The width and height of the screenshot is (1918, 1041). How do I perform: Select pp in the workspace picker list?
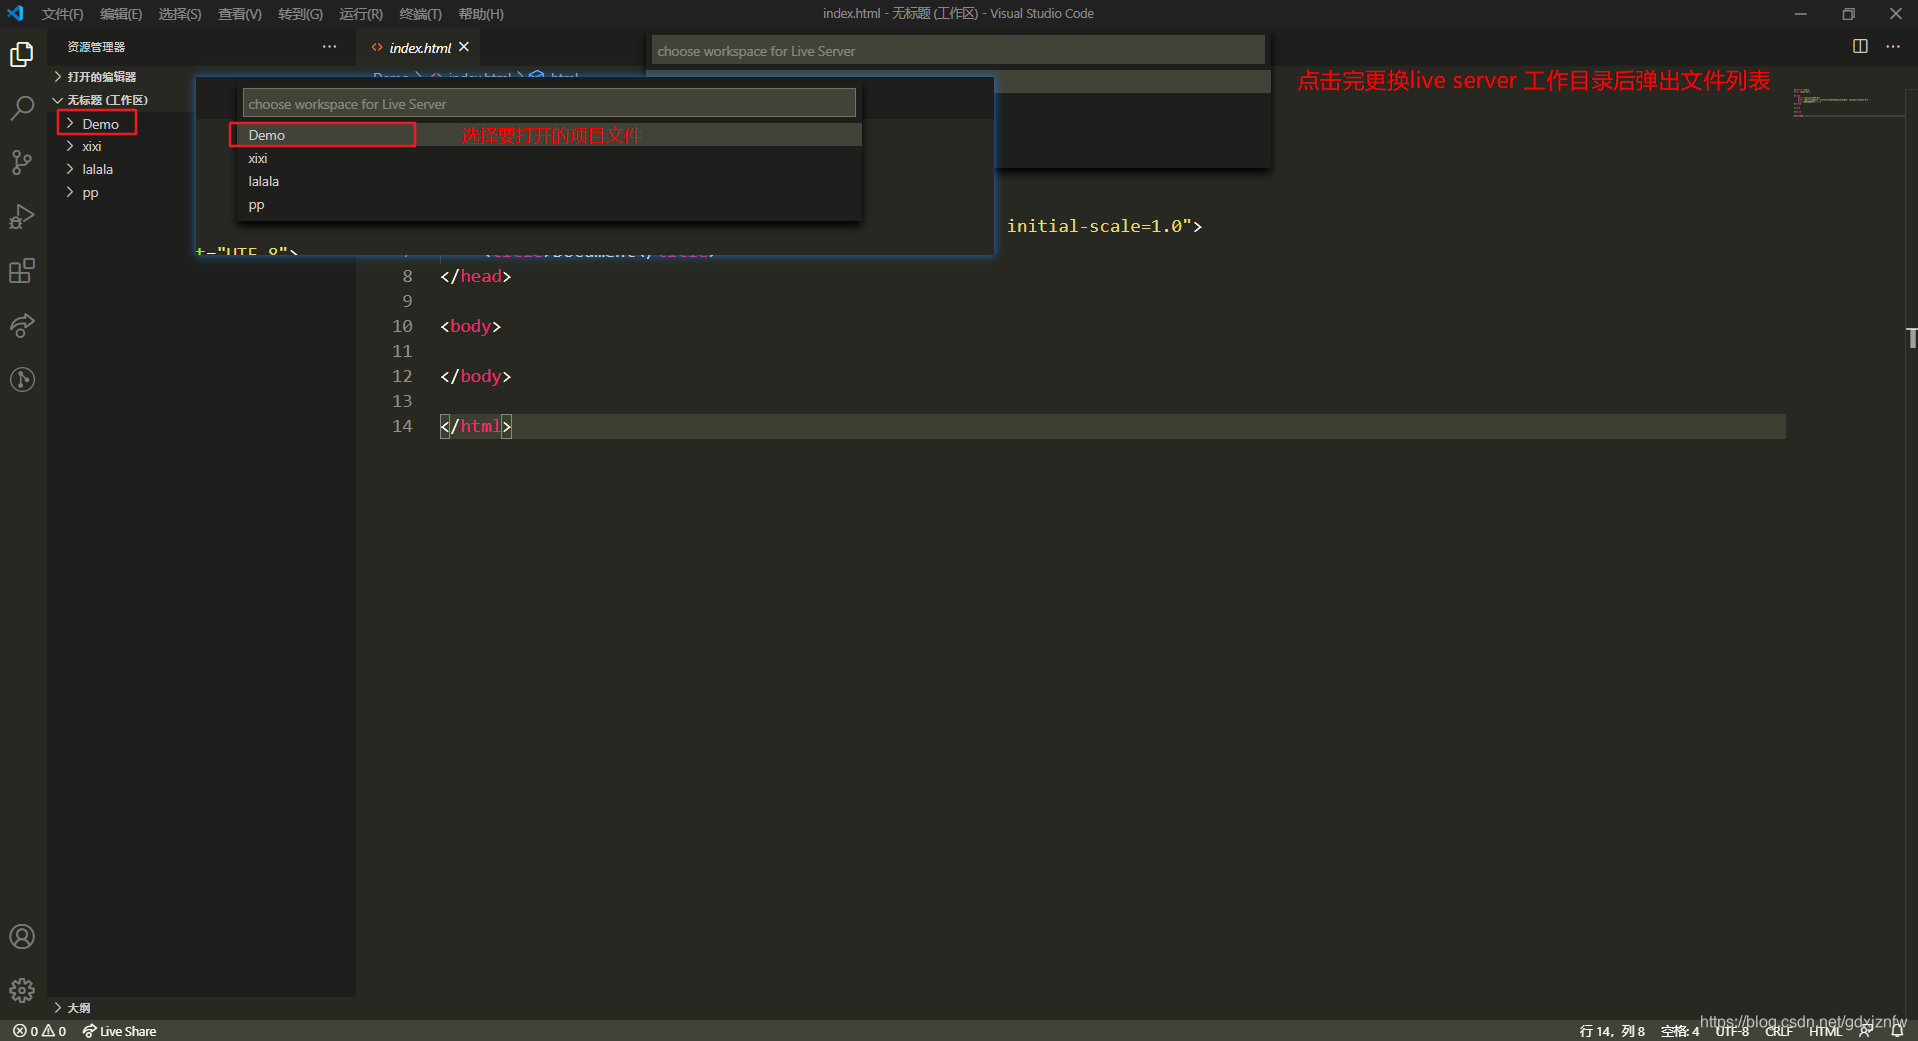(548, 205)
